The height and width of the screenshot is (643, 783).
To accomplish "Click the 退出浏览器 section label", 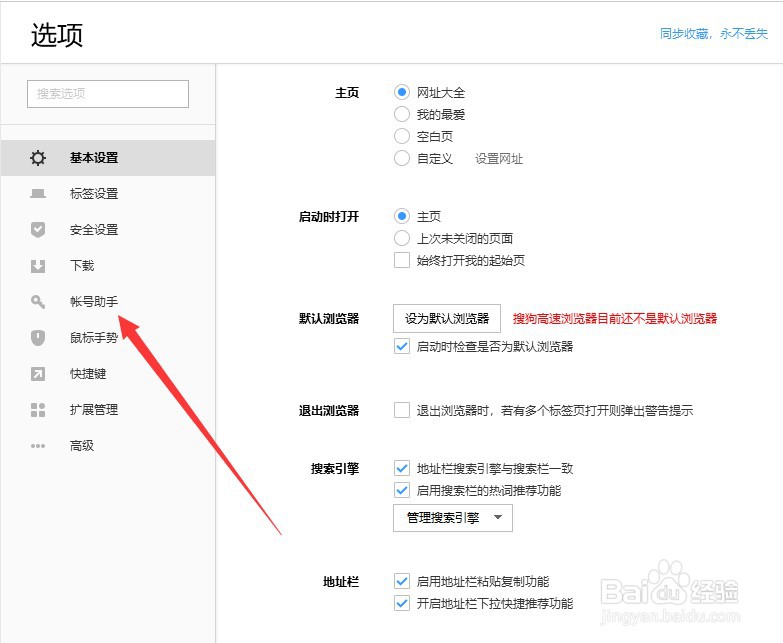I will (329, 411).
